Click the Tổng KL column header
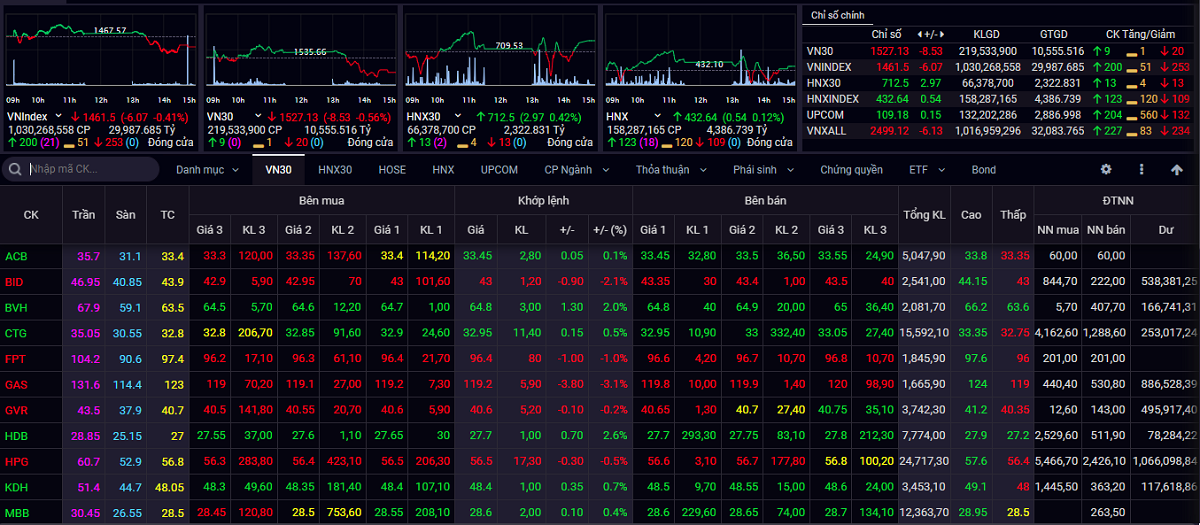The image size is (1200, 525). click(x=924, y=215)
